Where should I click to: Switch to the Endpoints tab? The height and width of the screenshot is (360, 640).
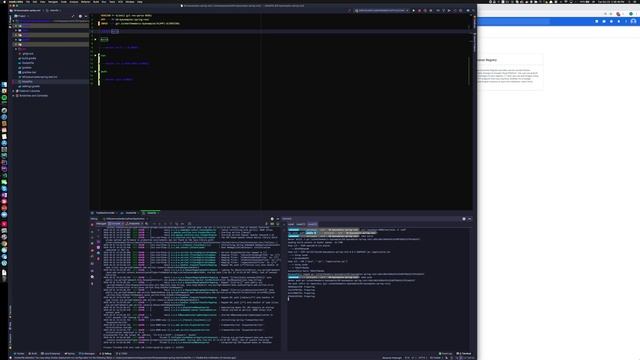[x=133, y=224]
